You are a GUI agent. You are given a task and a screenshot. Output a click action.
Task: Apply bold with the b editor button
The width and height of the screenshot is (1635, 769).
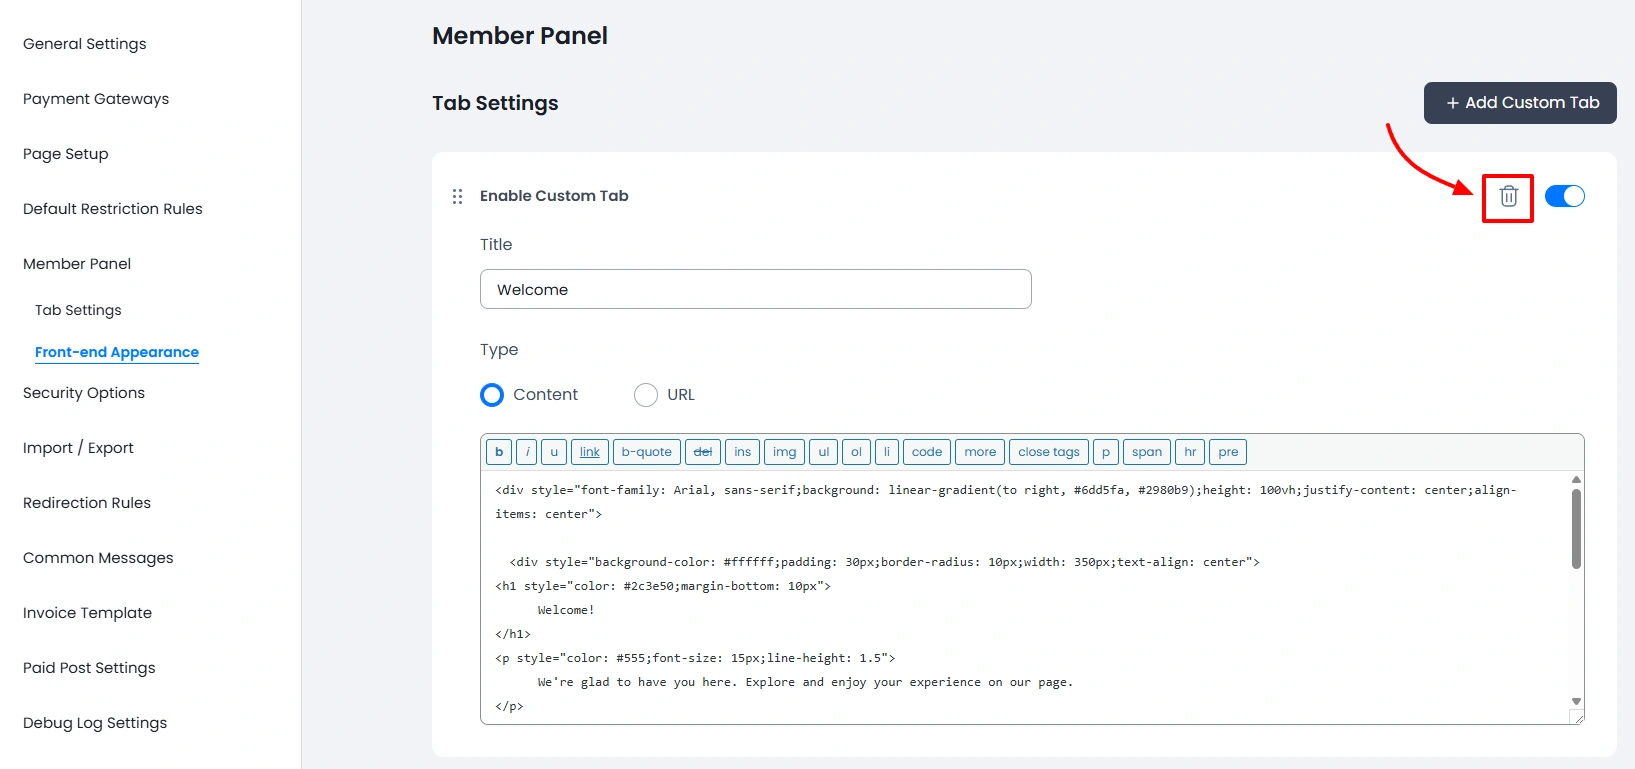point(499,452)
